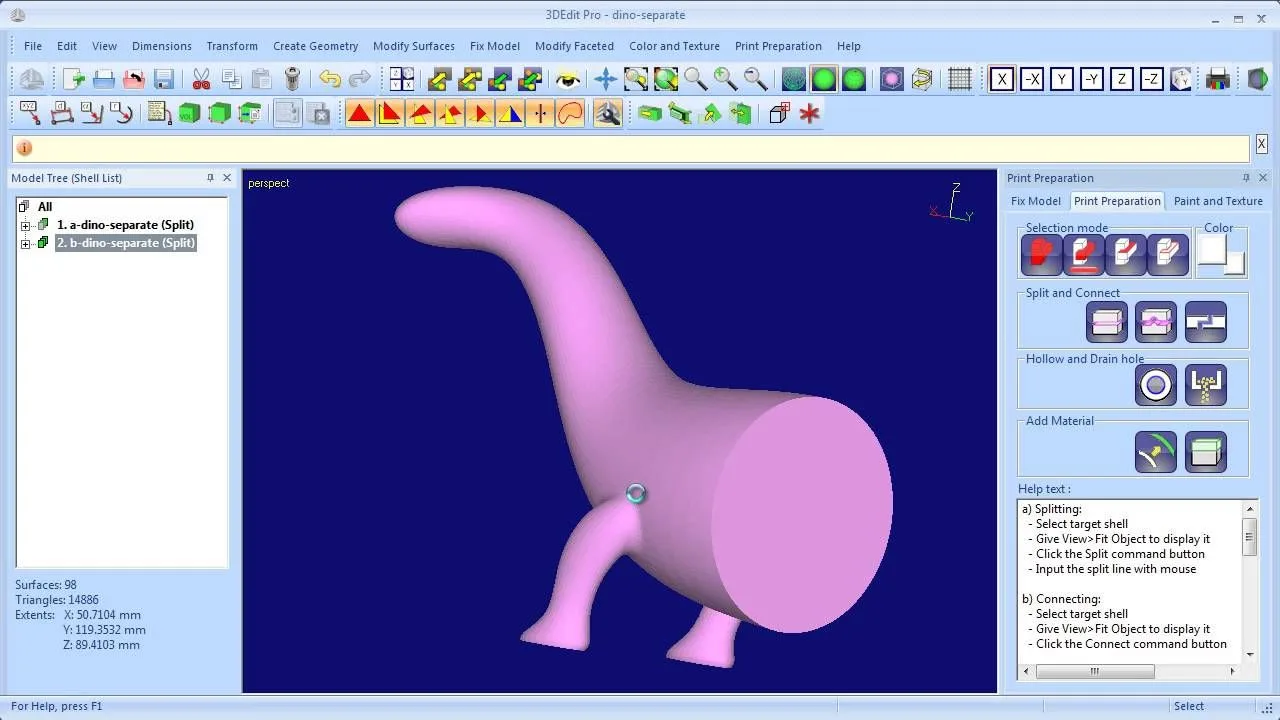Open the Print Preparation menu
The width and height of the screenshot is (1280, 720).
[x=778, y=46]
